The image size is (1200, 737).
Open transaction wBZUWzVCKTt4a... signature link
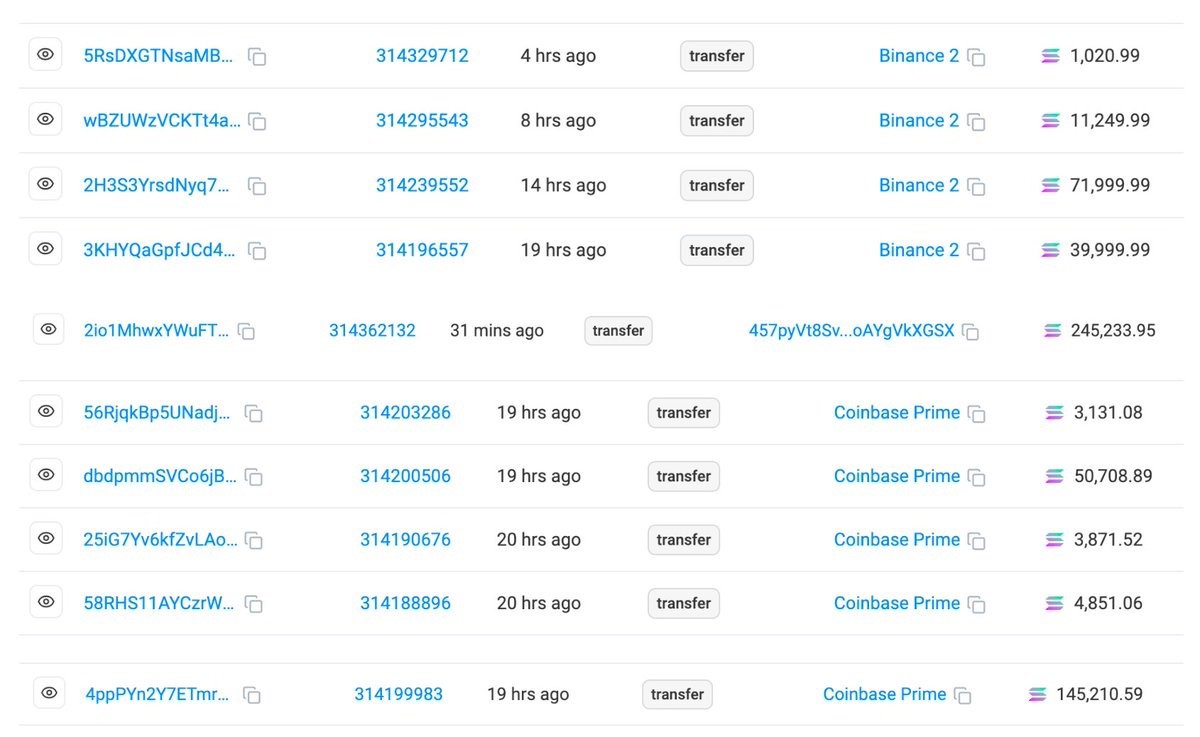162,121
